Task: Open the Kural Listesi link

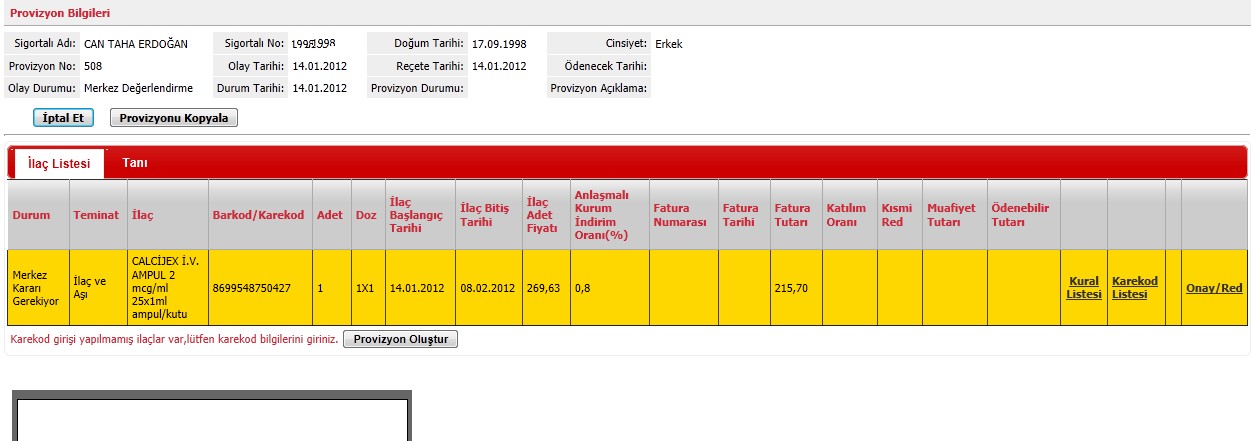Action: [x=1083, y=288]
